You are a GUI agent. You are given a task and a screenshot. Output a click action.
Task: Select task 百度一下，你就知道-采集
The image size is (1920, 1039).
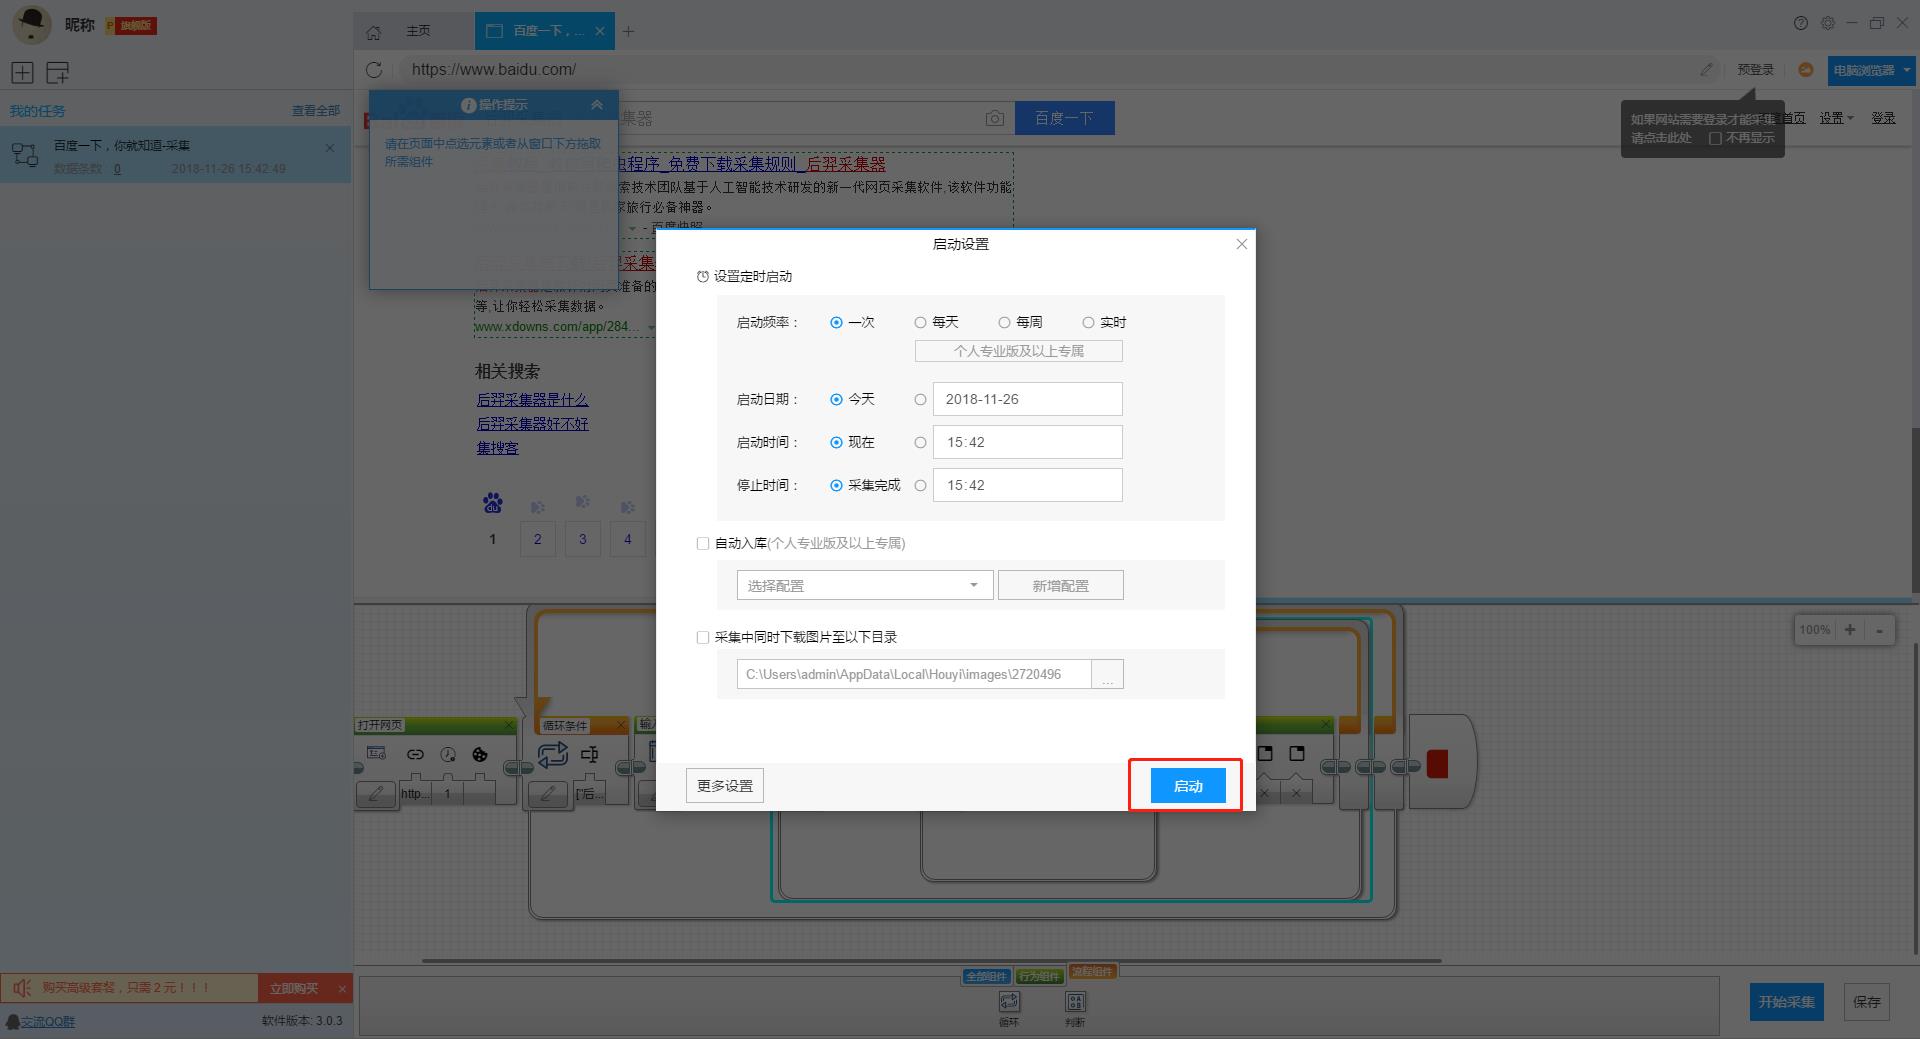175,155
